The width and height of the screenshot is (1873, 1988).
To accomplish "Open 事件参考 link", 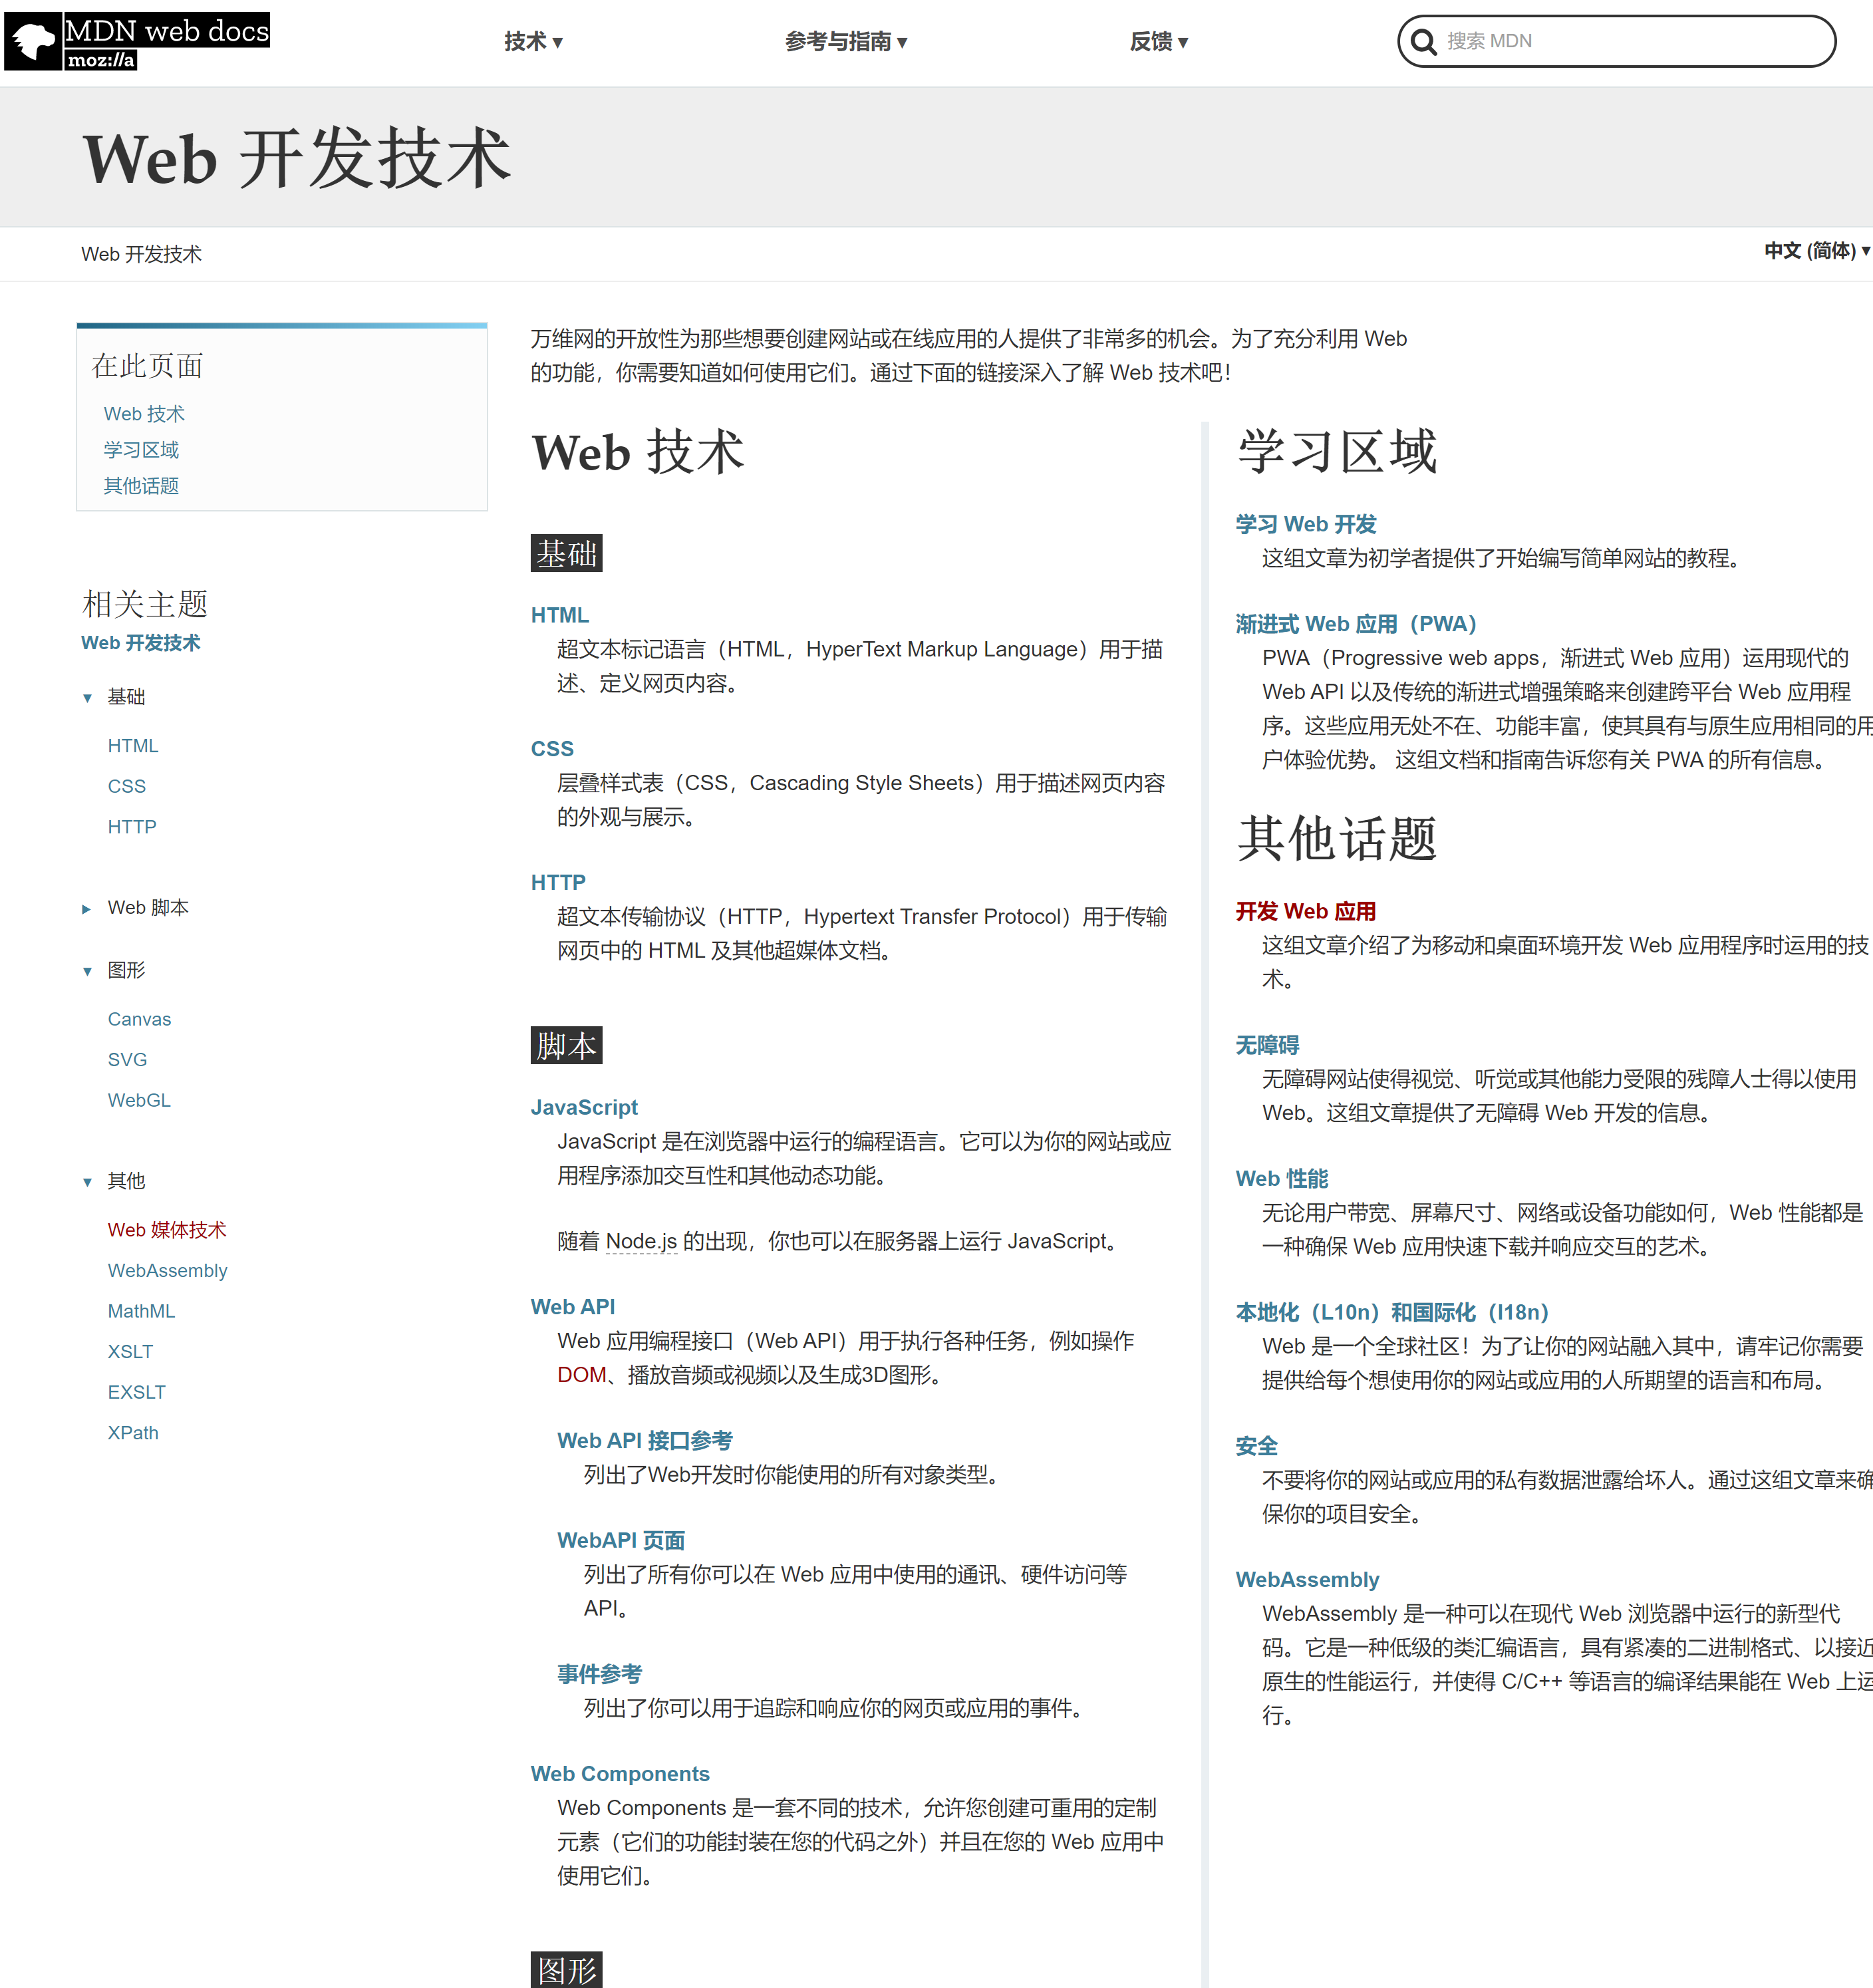I will tap(599, 1674).
